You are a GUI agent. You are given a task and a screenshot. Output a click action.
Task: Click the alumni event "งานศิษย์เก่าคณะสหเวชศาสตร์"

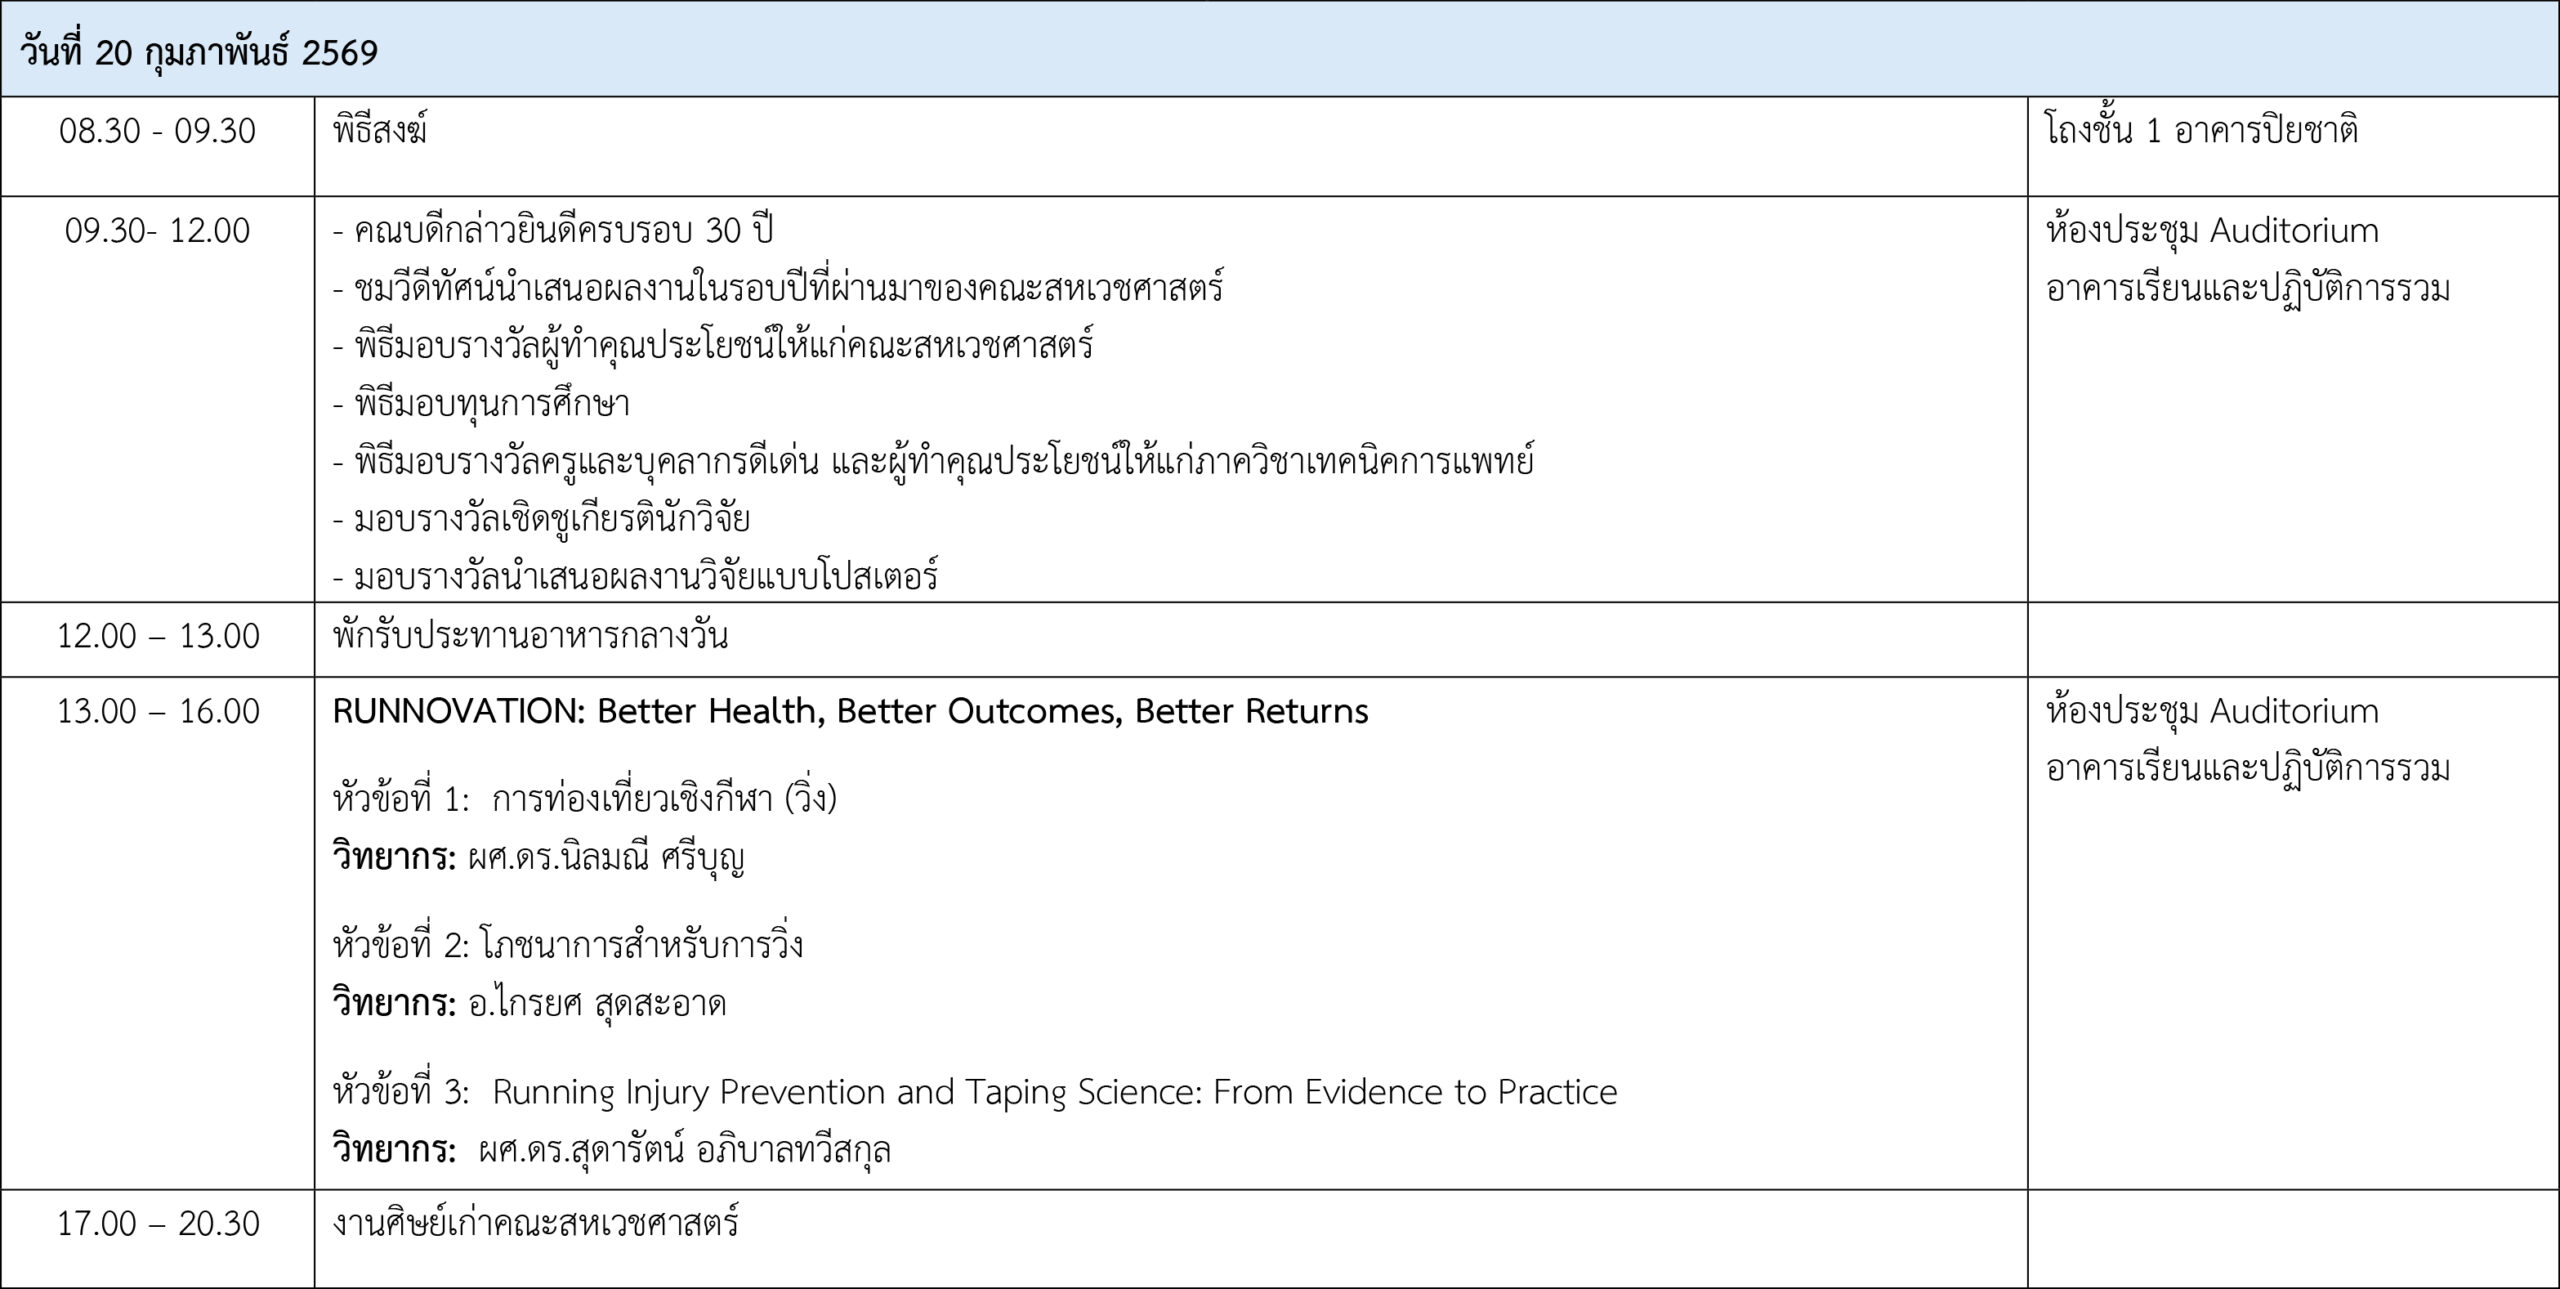pos(536,1223)
